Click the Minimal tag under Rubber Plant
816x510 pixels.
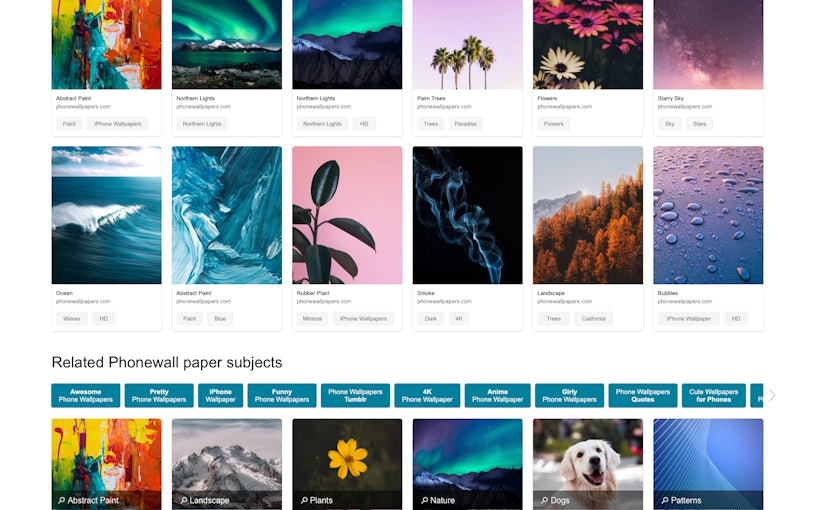point(312,319)
